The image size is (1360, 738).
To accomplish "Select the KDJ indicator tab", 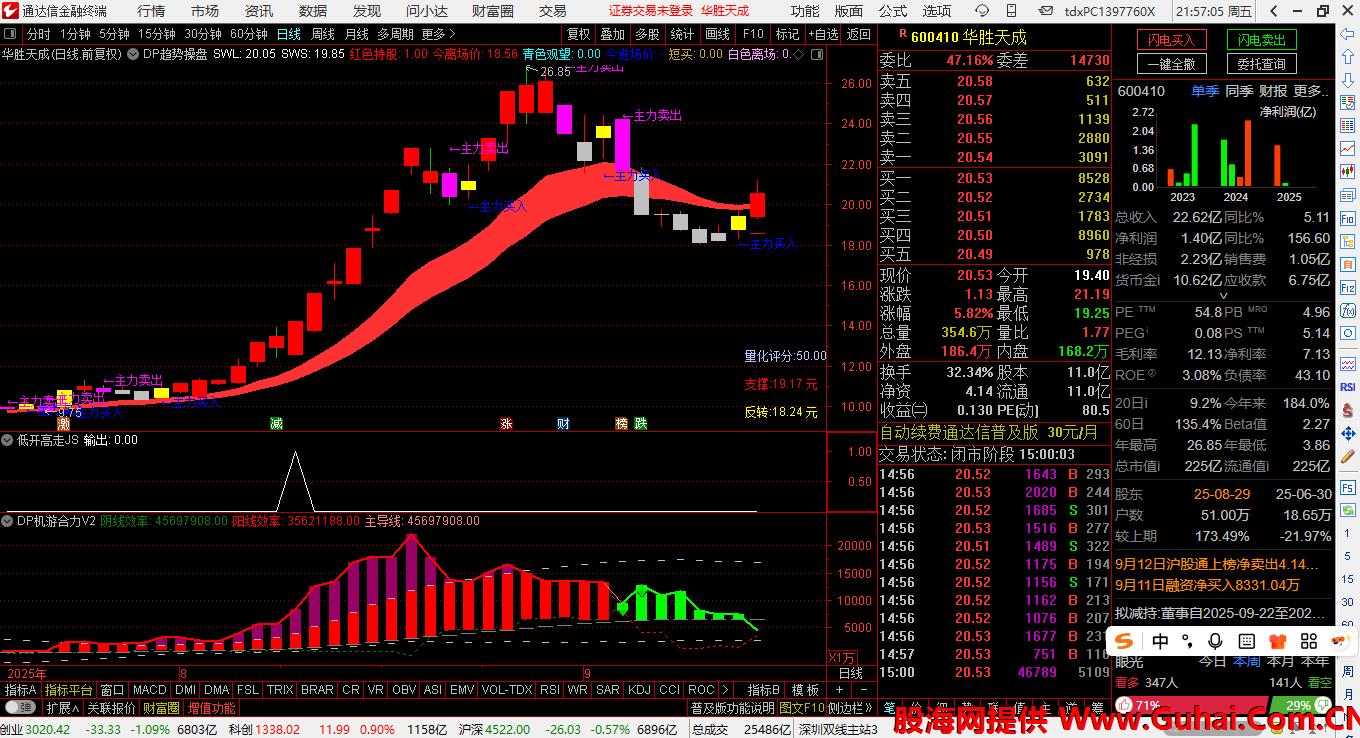I will point(639,690).
